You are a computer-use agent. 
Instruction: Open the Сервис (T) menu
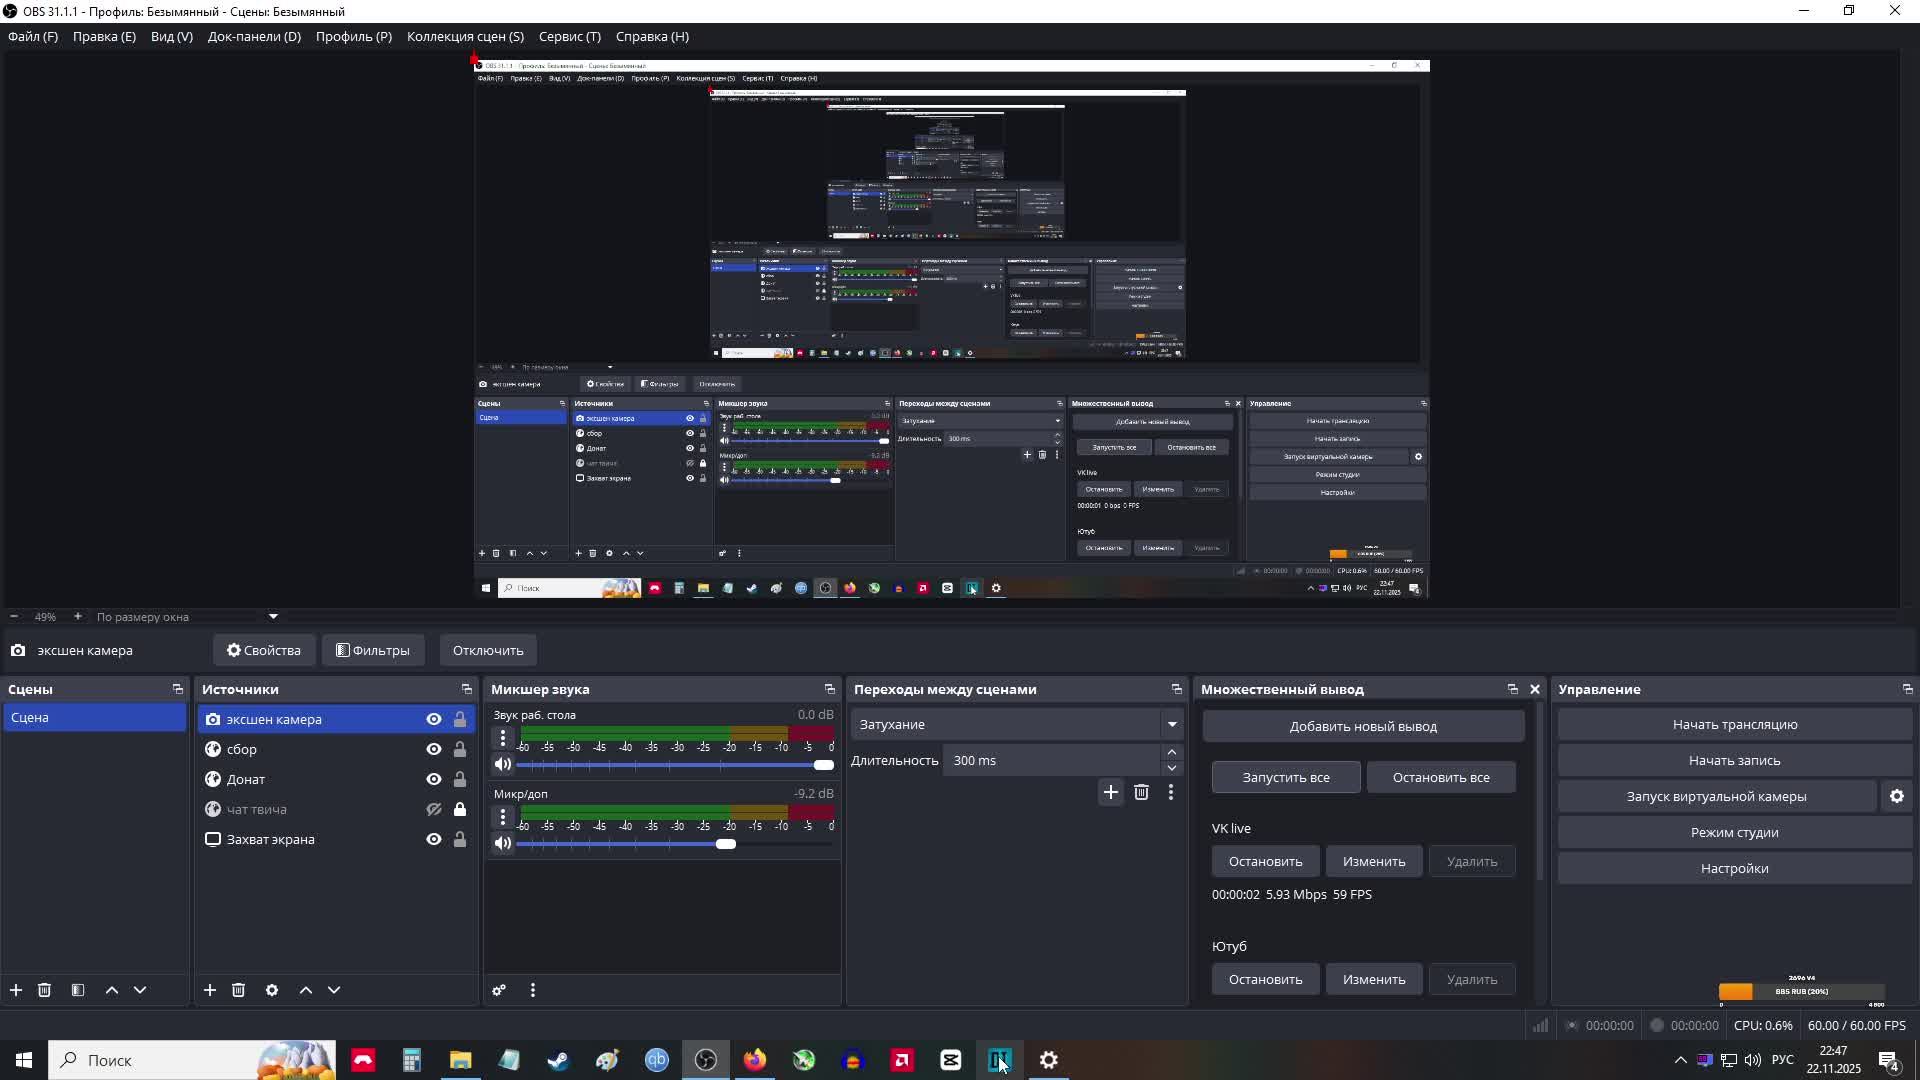click(x=569, y=36)
